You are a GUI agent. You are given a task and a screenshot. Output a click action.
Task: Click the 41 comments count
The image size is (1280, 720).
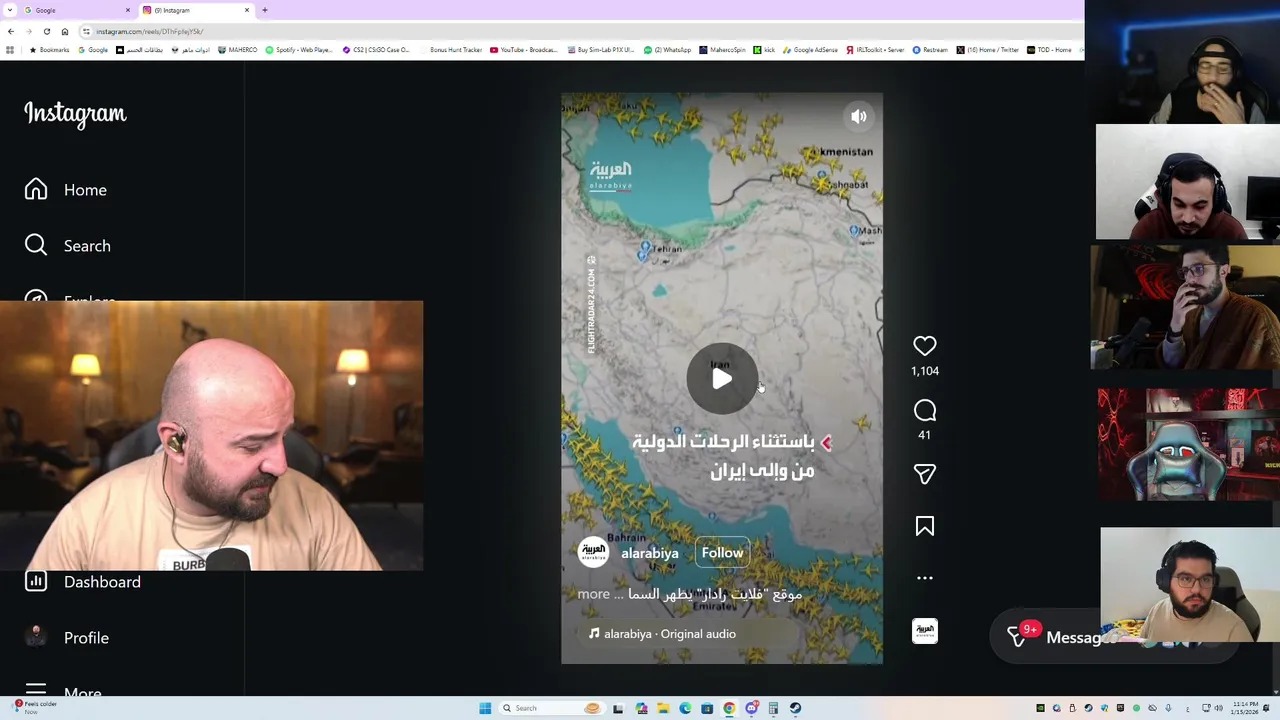[925, 435]
